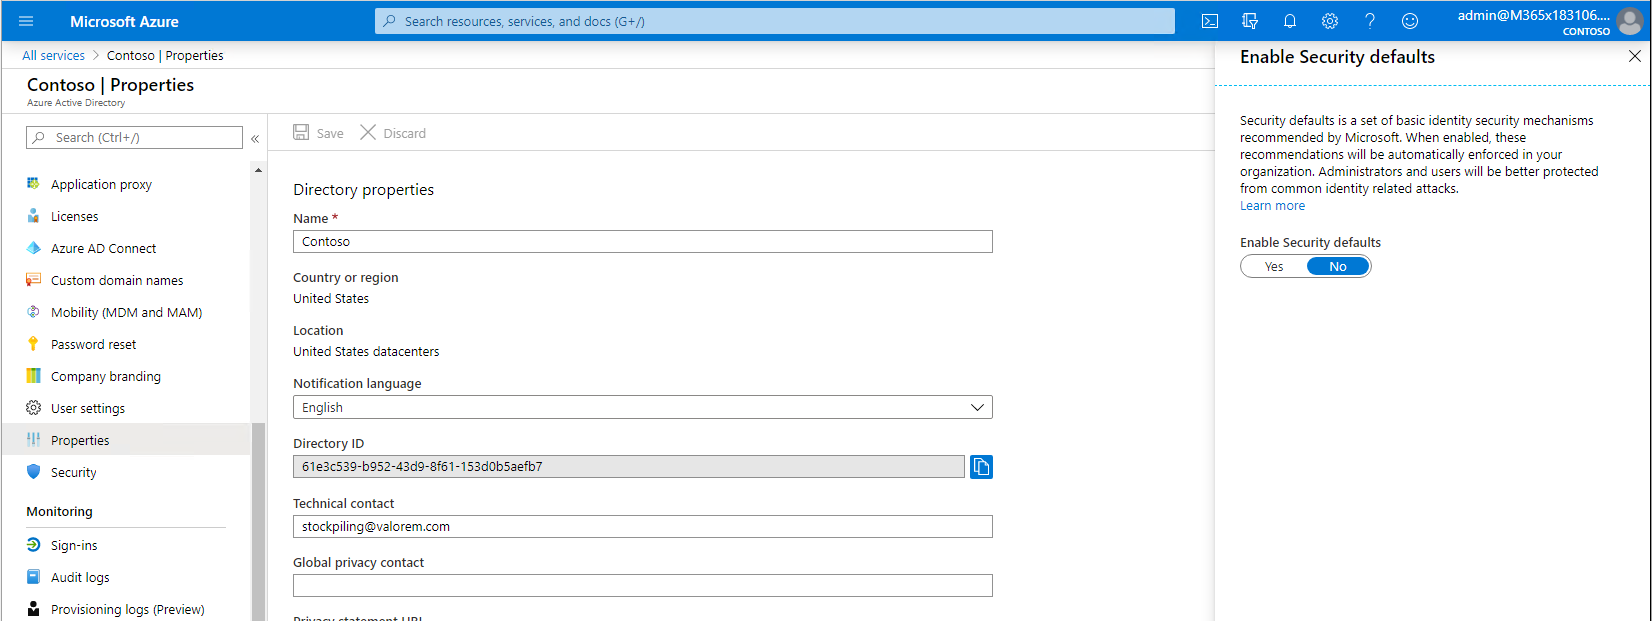Open the hamburger portal menu

tap(26, 21)
